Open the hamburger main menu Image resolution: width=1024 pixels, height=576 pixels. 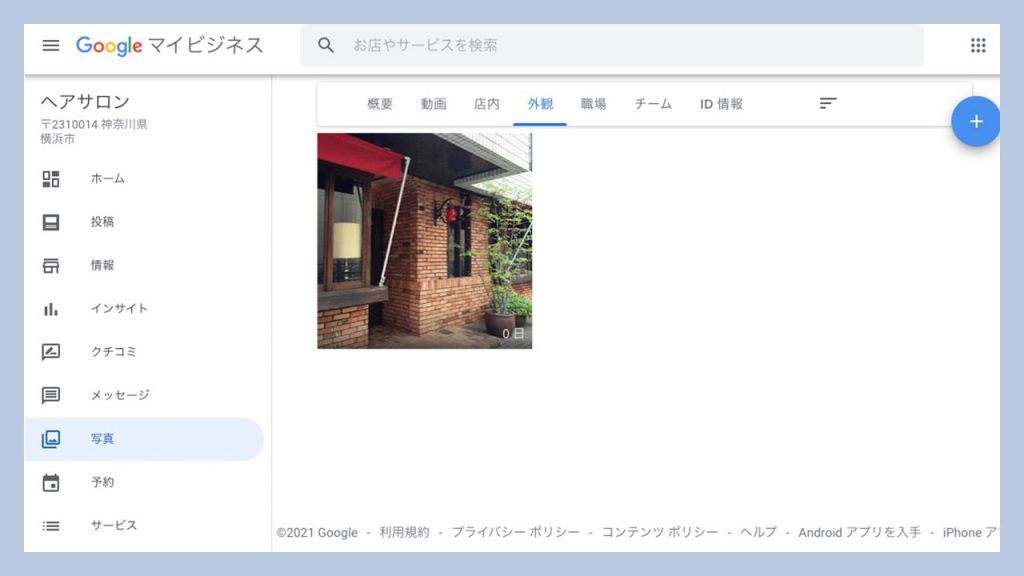[x=51, y=46]
